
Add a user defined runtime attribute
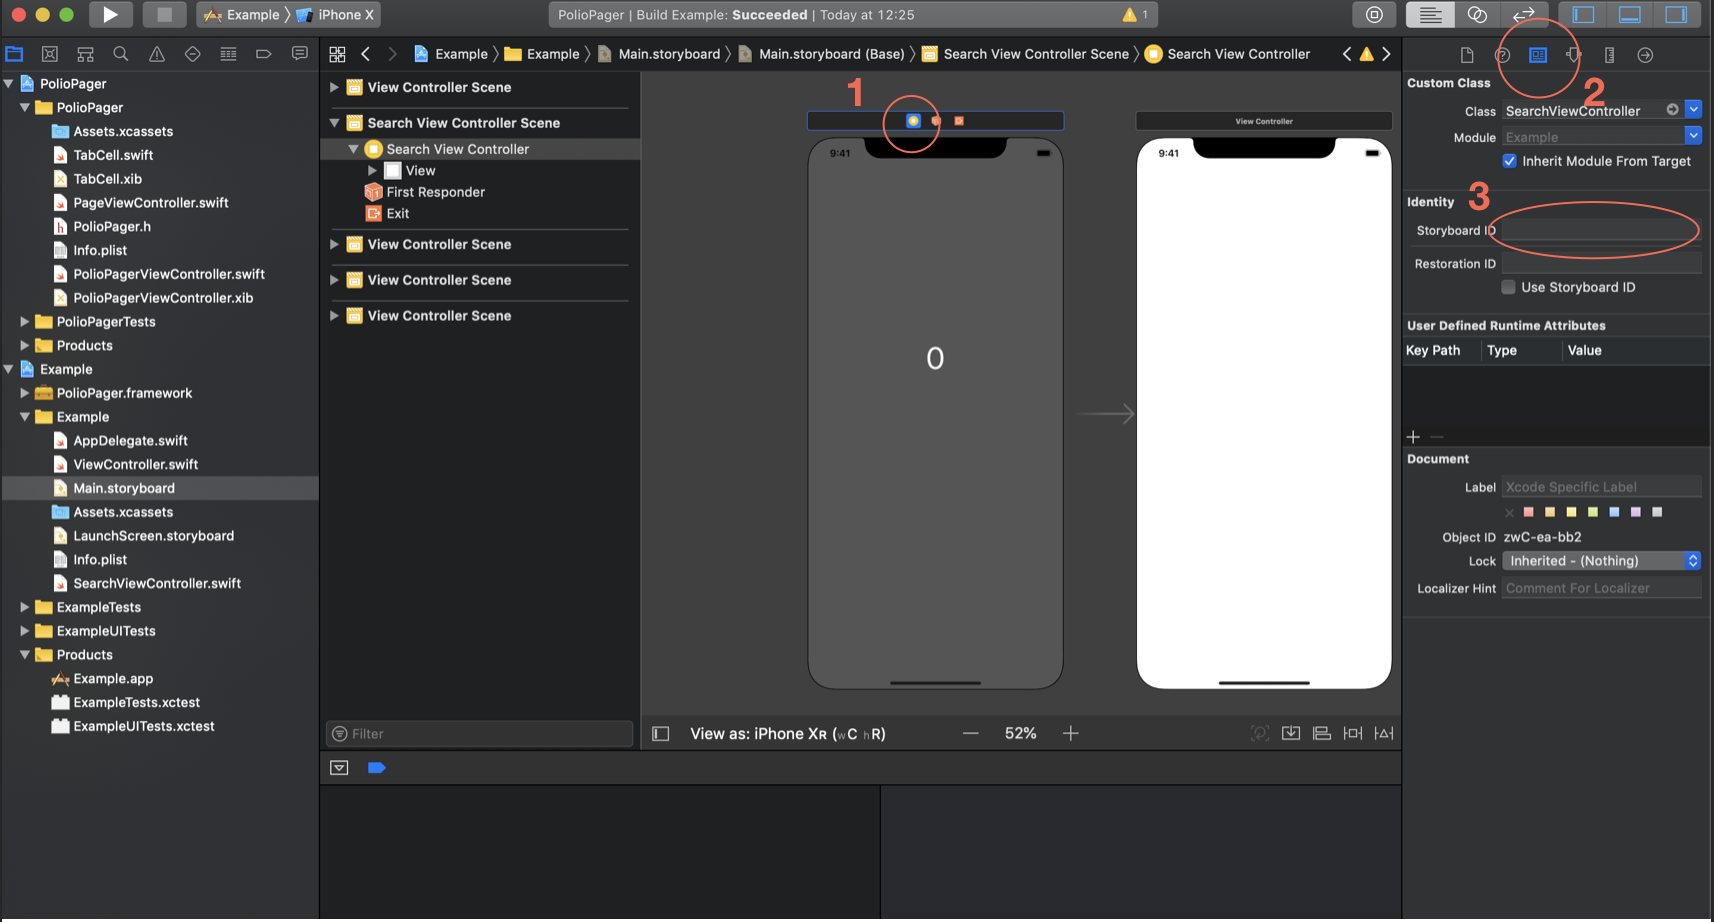click(1413, 437)
